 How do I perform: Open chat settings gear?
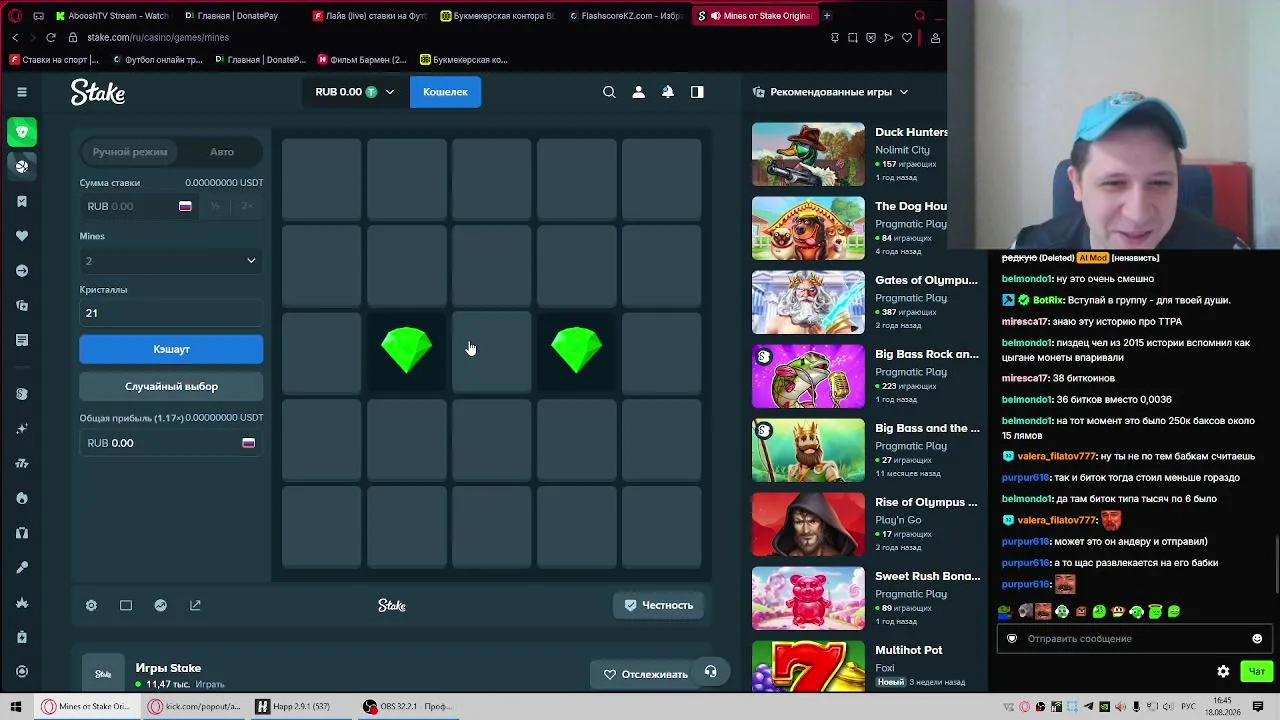coord(1223,671)
